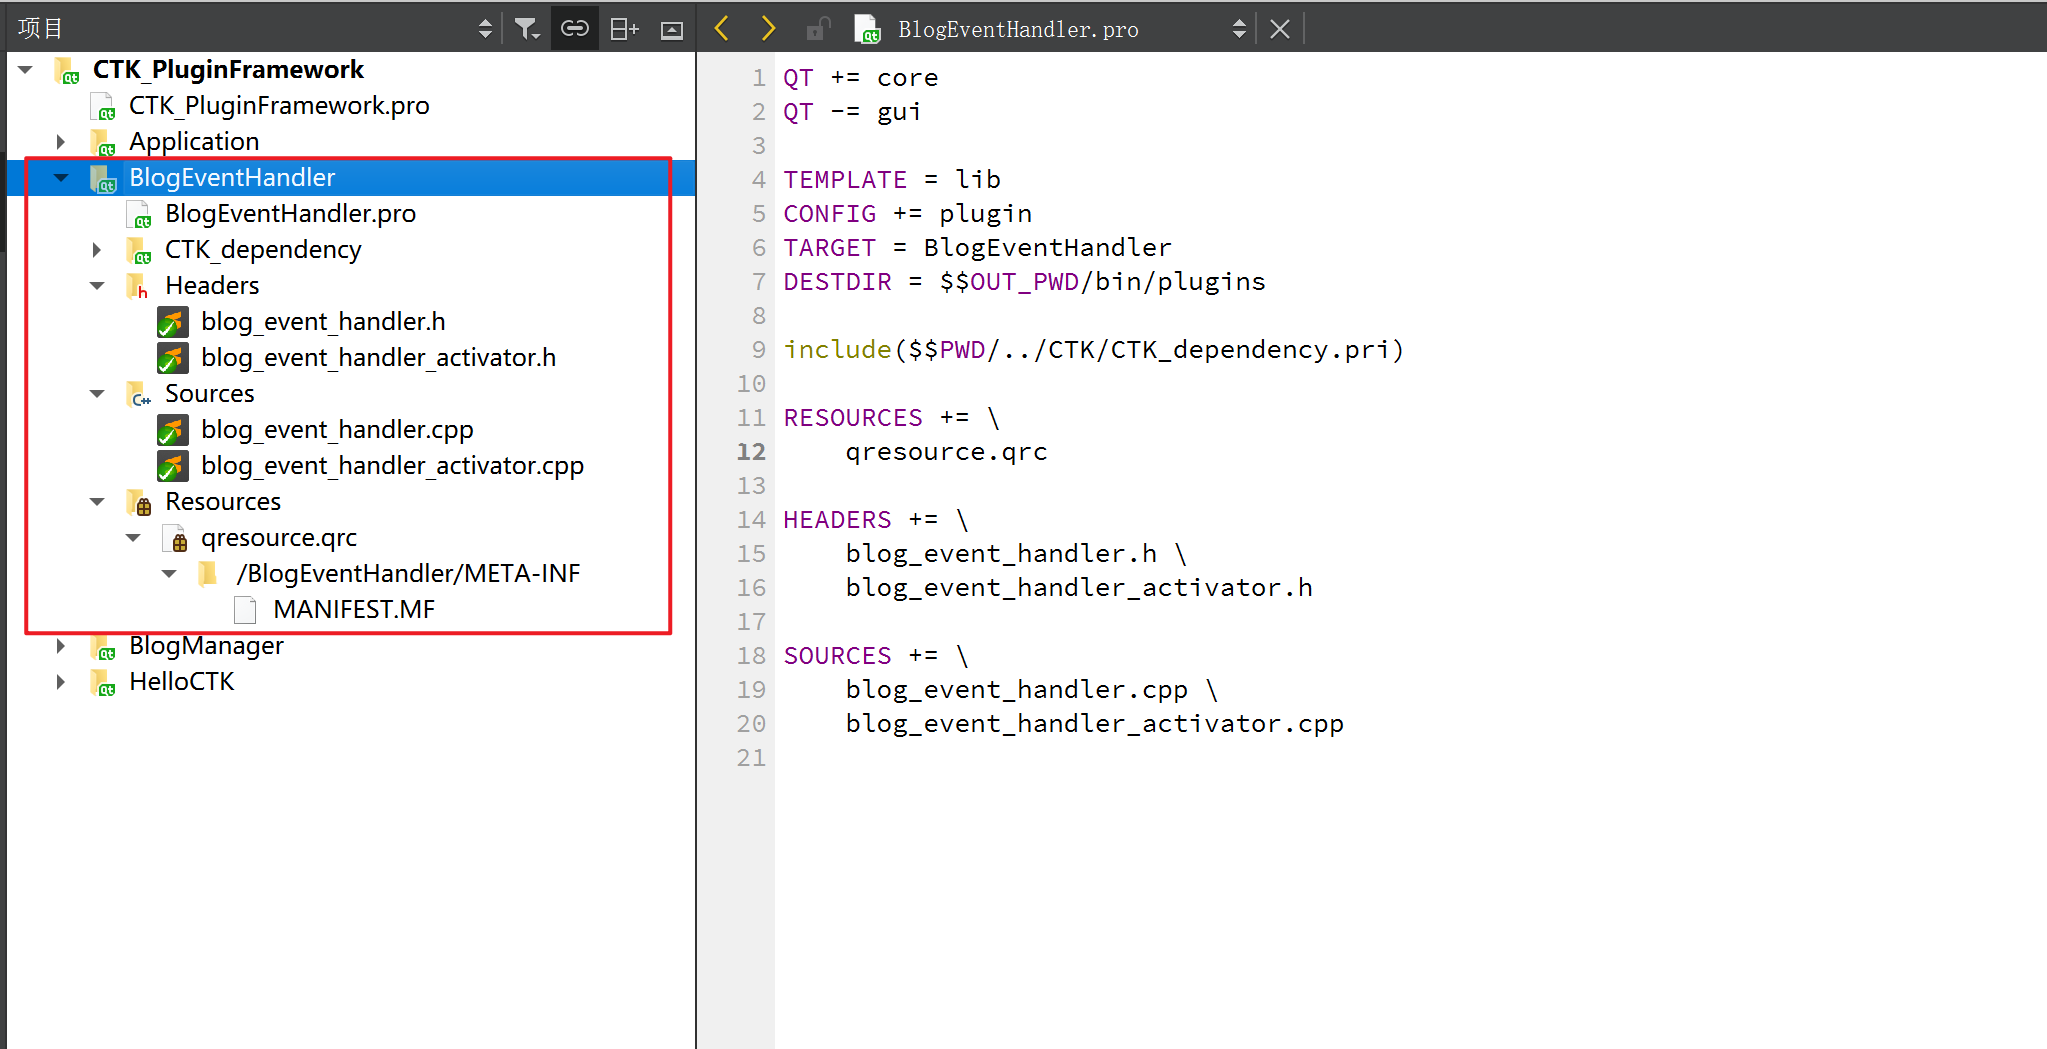Open the BlogEventHandler.pro open-documents dropdown

point(1239,29)
